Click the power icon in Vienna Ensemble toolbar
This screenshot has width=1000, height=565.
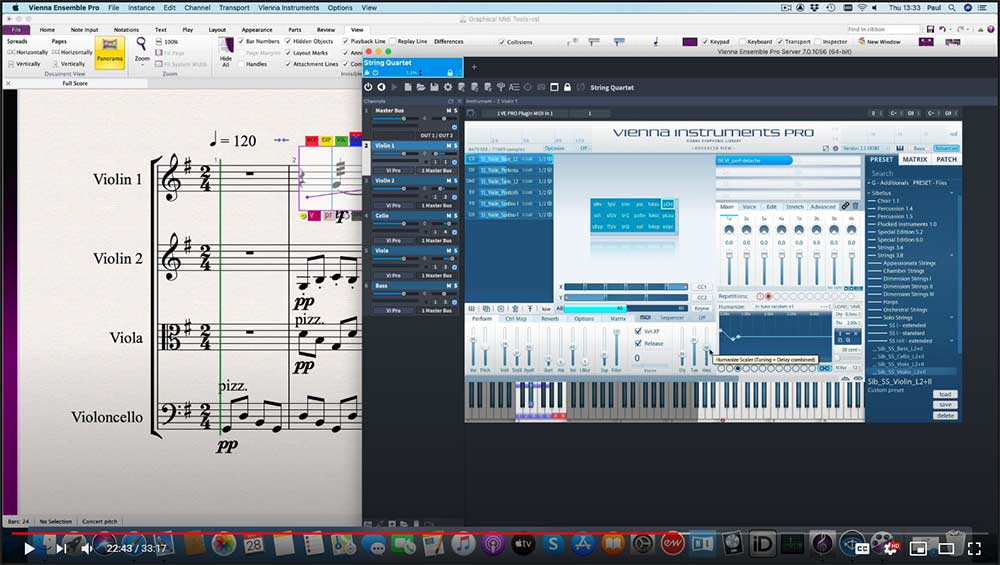368,87
